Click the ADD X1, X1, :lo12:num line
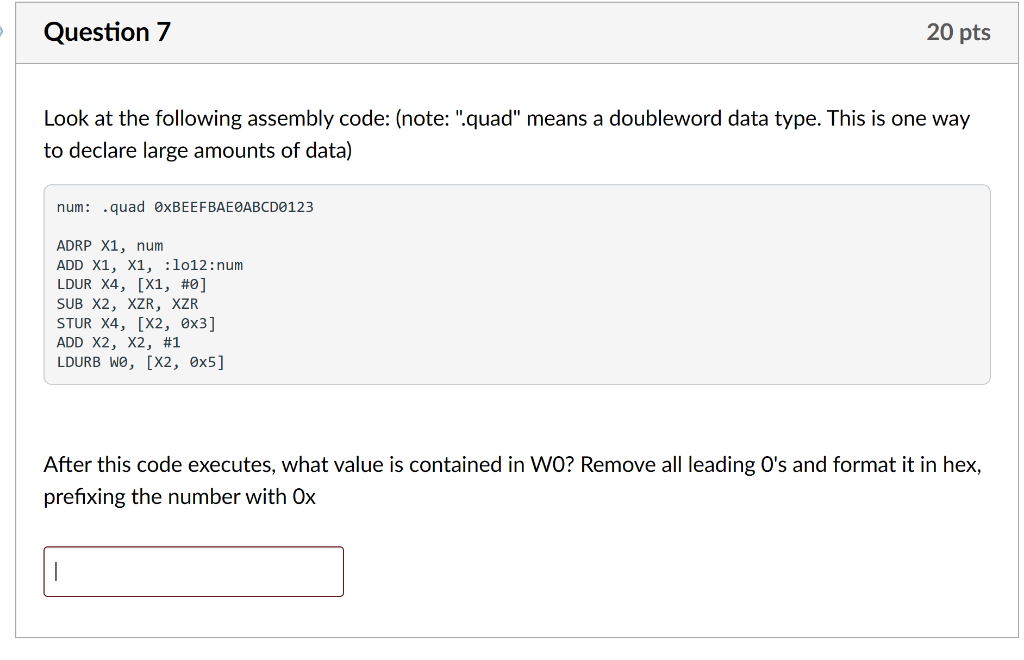Viewport: 1024px width, 660px height. pos(150,264)
